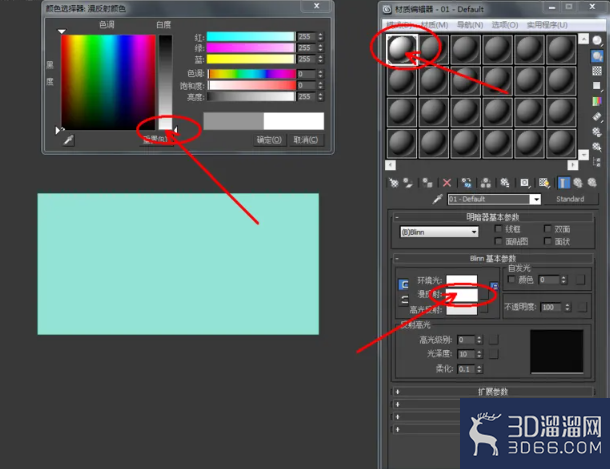The height and width of the screenshot is (469, 610).
Task: Enable Video Color Check icon
Action: click(x=597, y=102)
